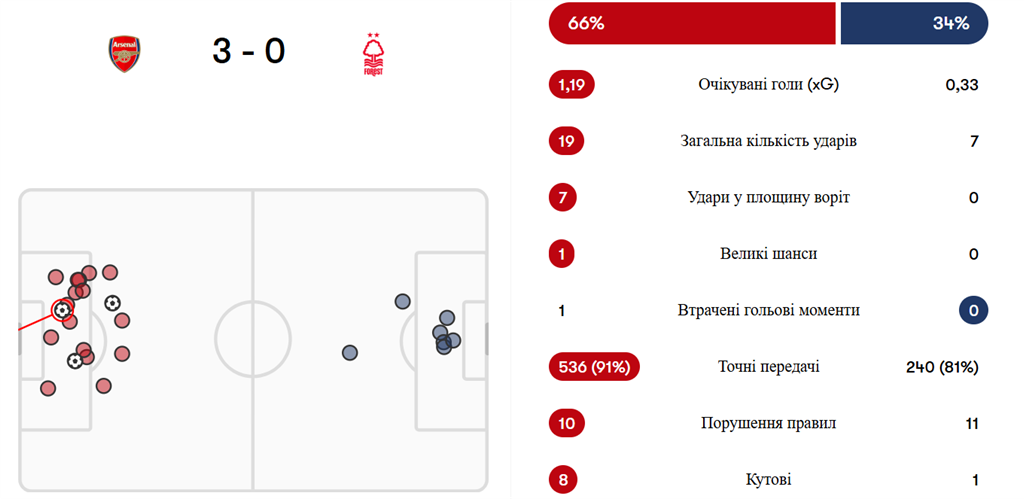
Task: Click the Arsenal club crest
Action: point(125,54)
